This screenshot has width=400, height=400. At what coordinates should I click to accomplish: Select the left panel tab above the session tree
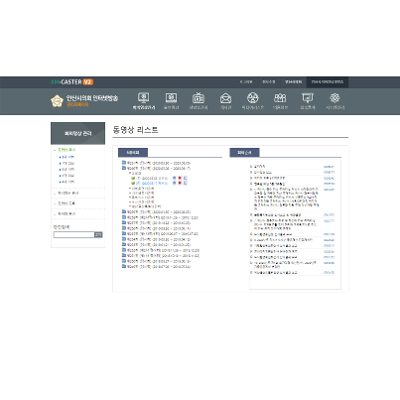coord(133,153)
